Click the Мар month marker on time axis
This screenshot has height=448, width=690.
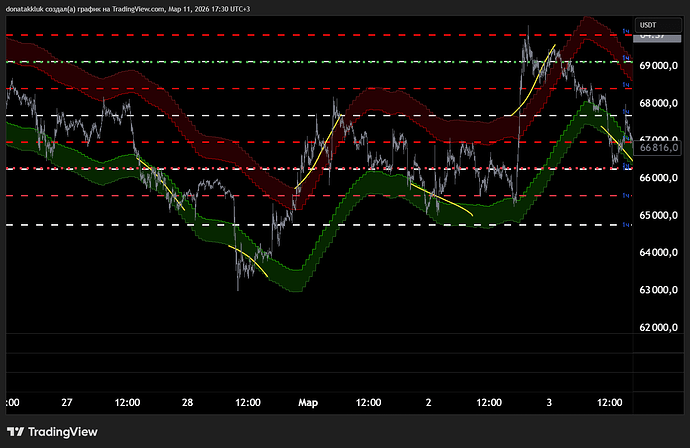coord(307,401)
